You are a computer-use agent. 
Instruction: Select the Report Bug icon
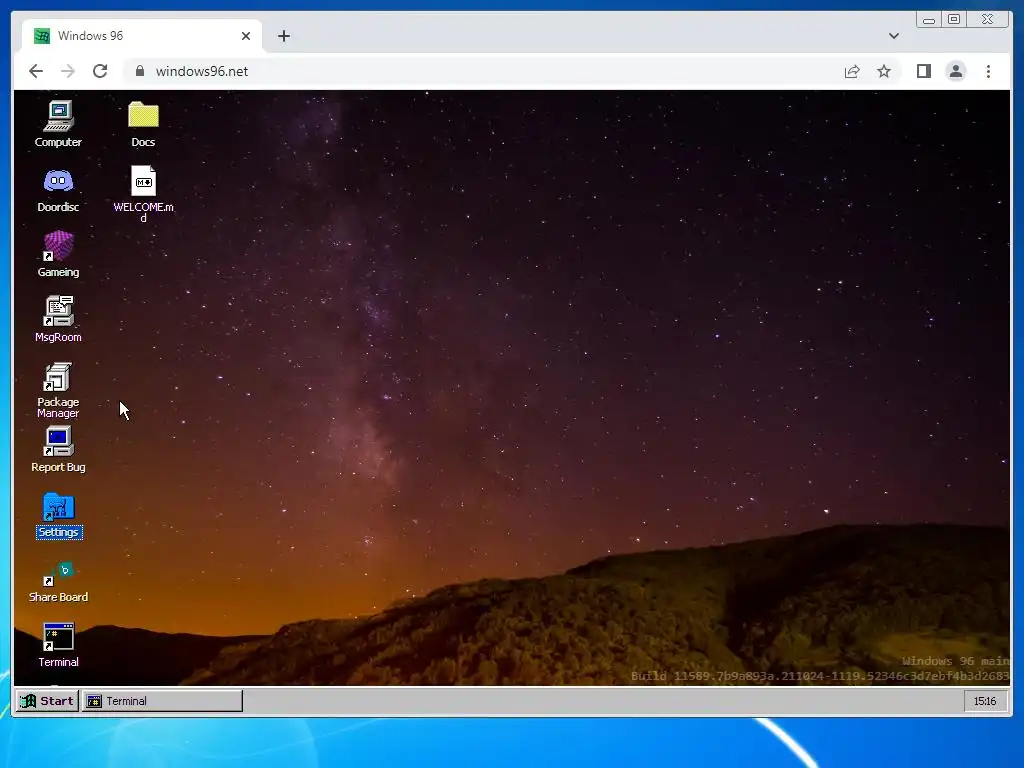pos(58,449)
